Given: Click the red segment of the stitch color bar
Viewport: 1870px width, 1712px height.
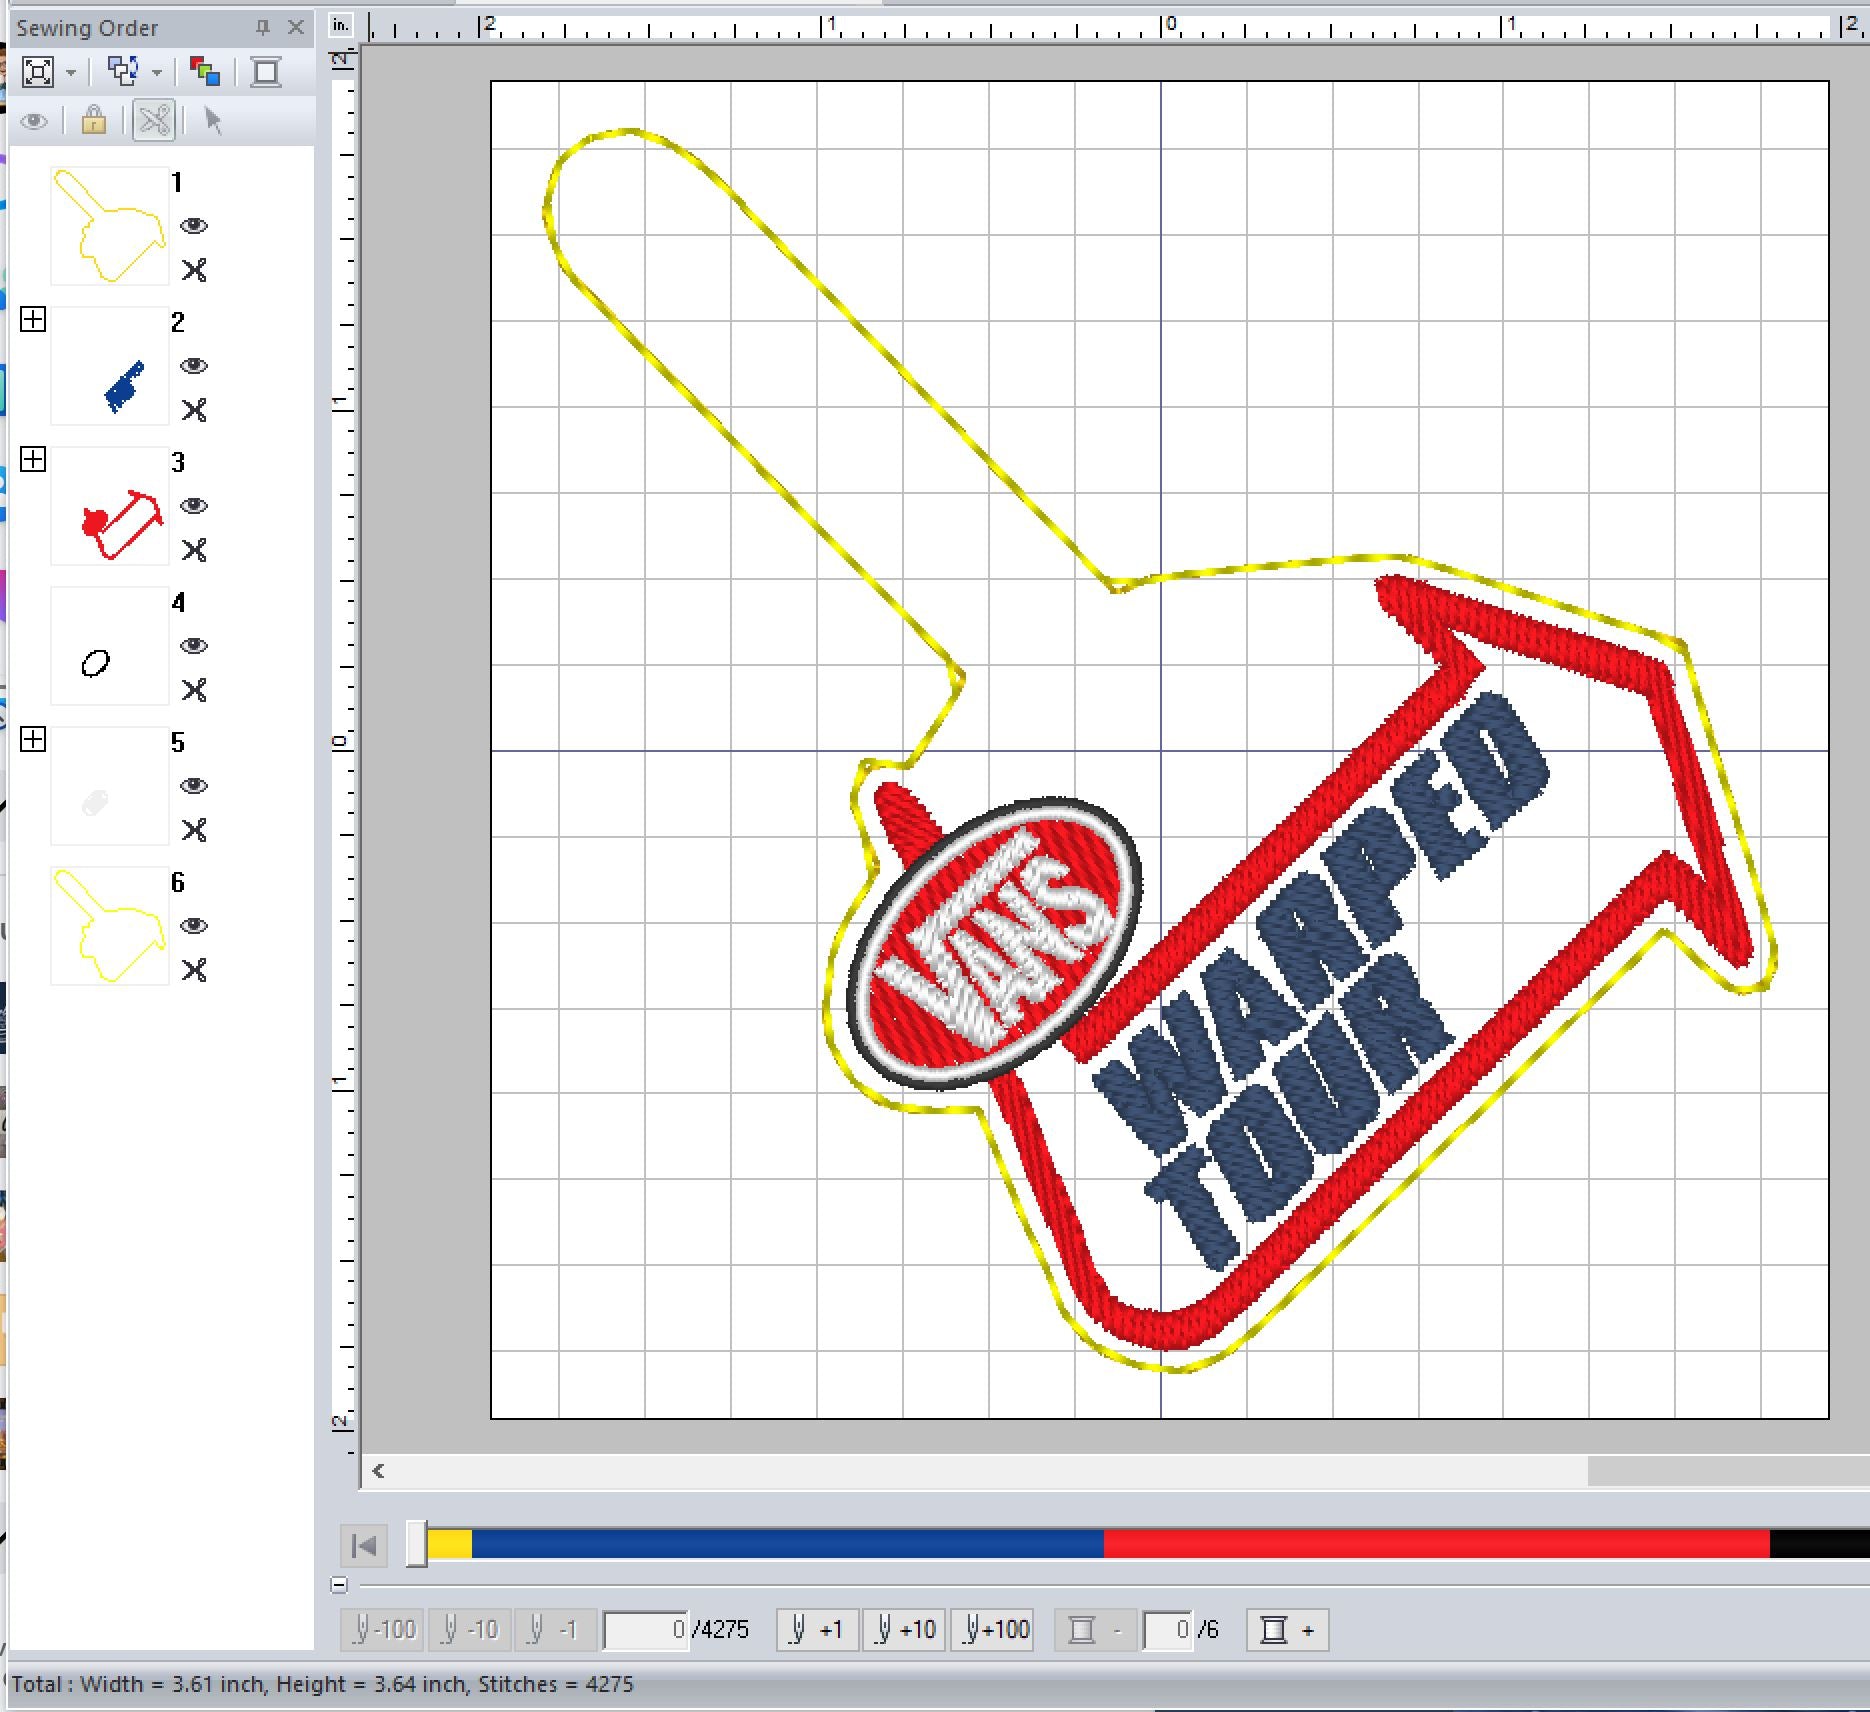Looking at the screenshot, I should pos(1436,1544).
